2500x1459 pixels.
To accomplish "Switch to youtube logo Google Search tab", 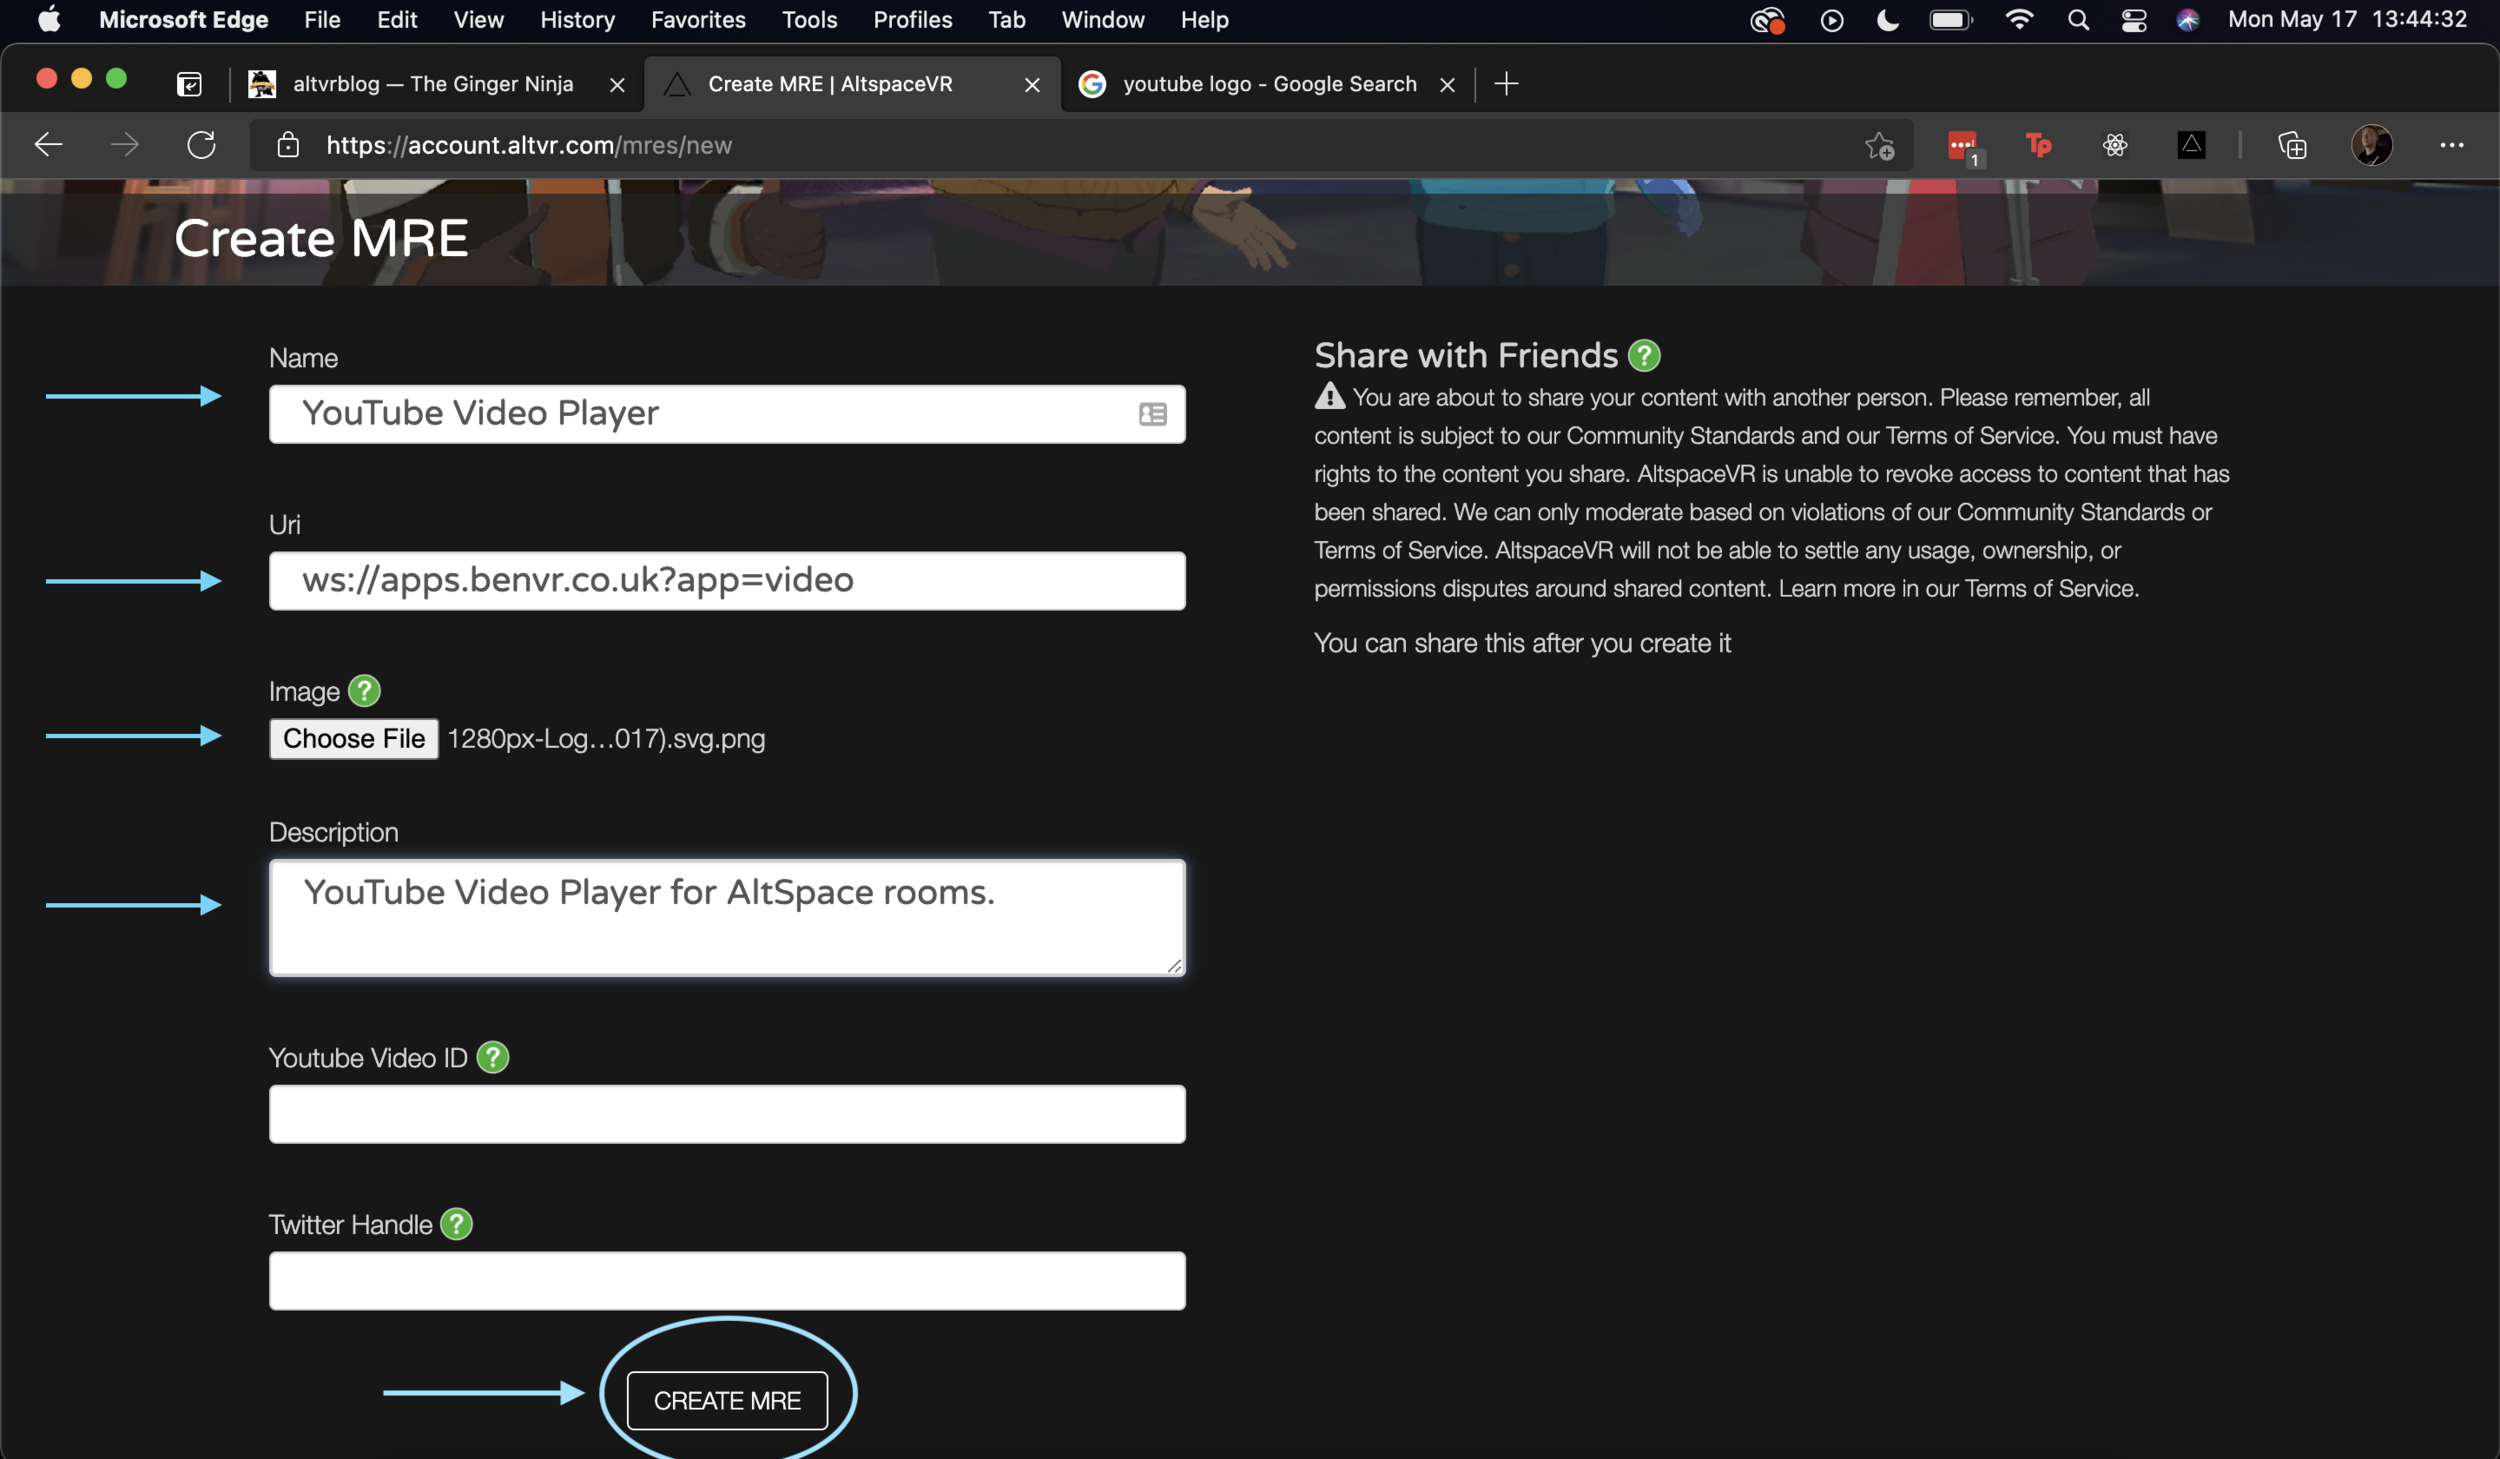I will click(x=1268, y=84).
